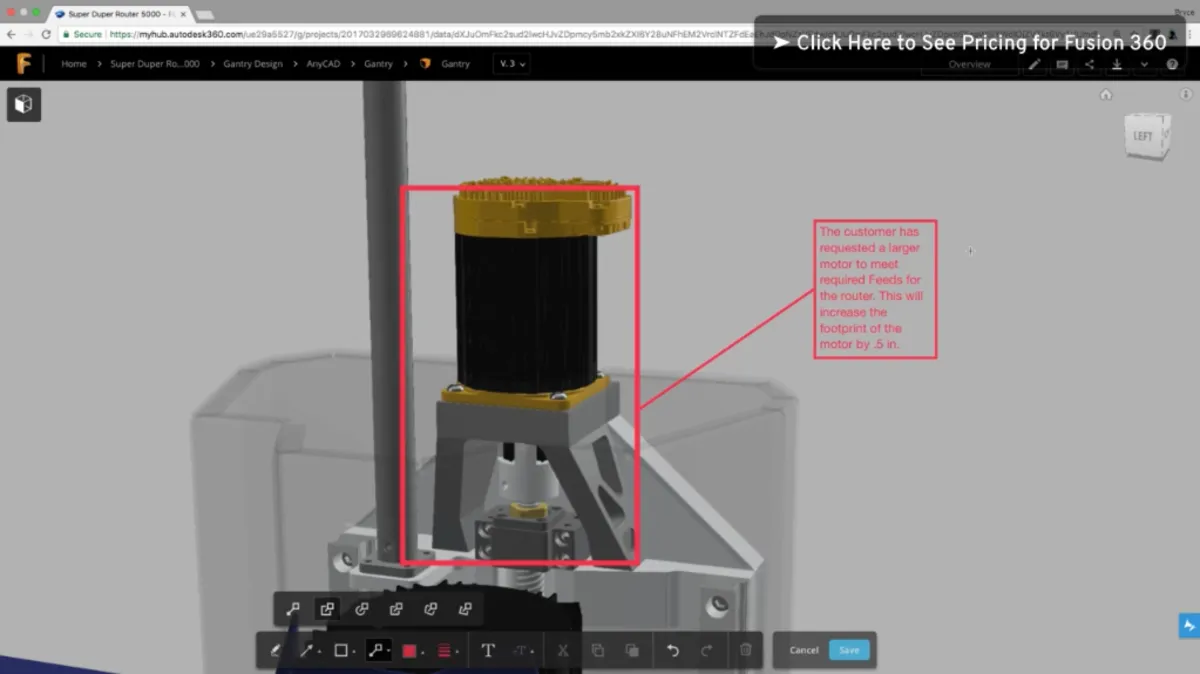Screen dimensions: 1200x674
Task: Click the Cut icon in markup toolbar
Action: pyautogui.click(x=562, y=650)
